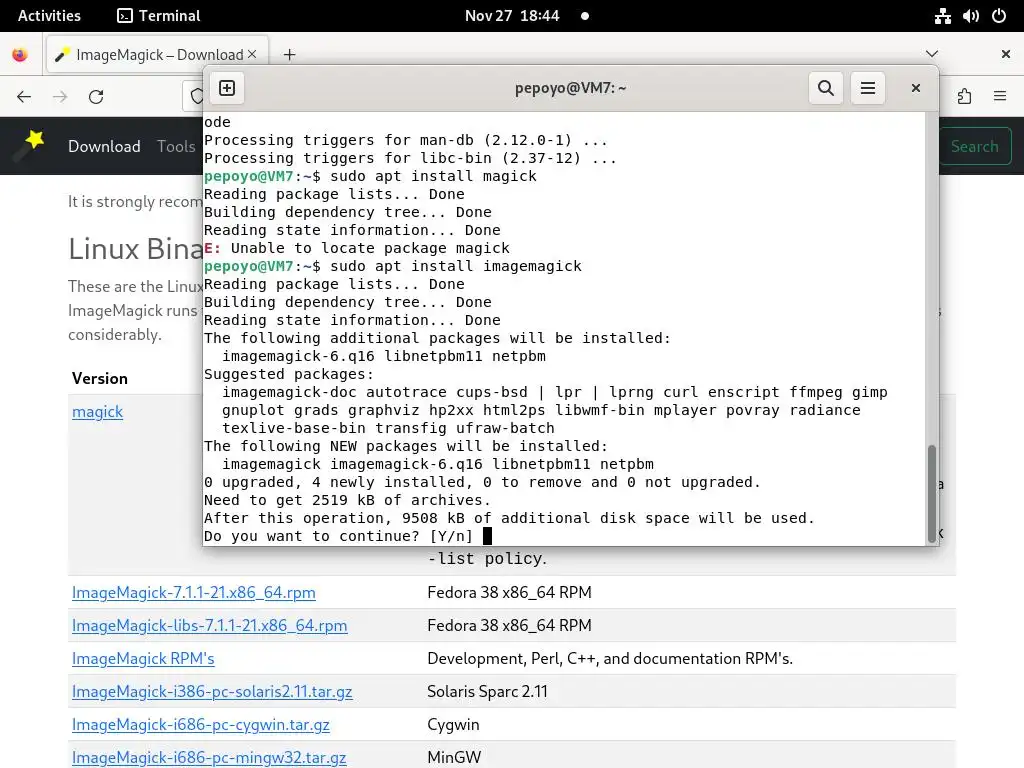
Task: Download ImageMagick-7.1.1-21.x86_64.rpm
Action: coord(193,592)
